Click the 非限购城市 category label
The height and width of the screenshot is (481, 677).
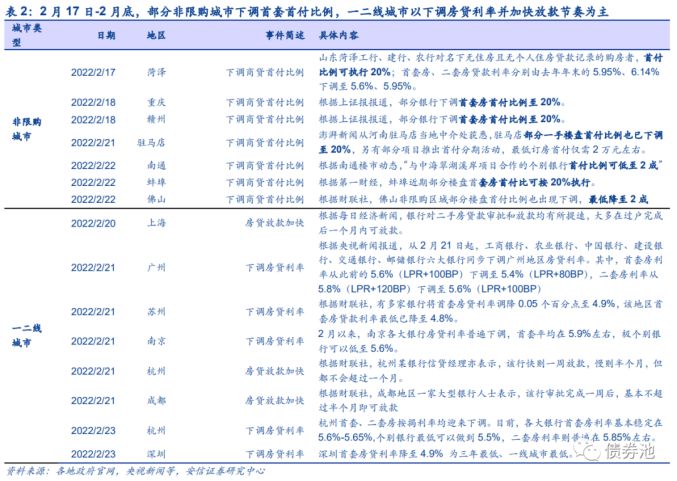27,129
